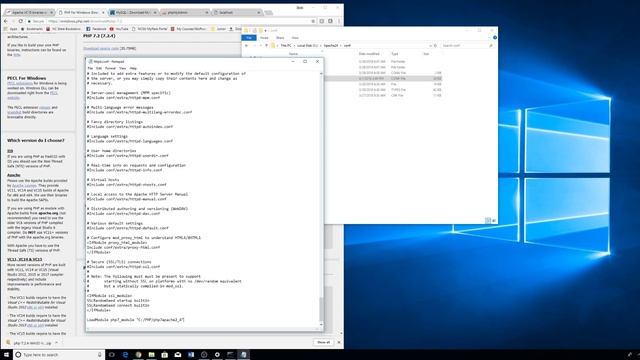Select the highlighted CONF file row in Explorer
The width and height of the screenshot is (640, 360).
pos(383,78)
